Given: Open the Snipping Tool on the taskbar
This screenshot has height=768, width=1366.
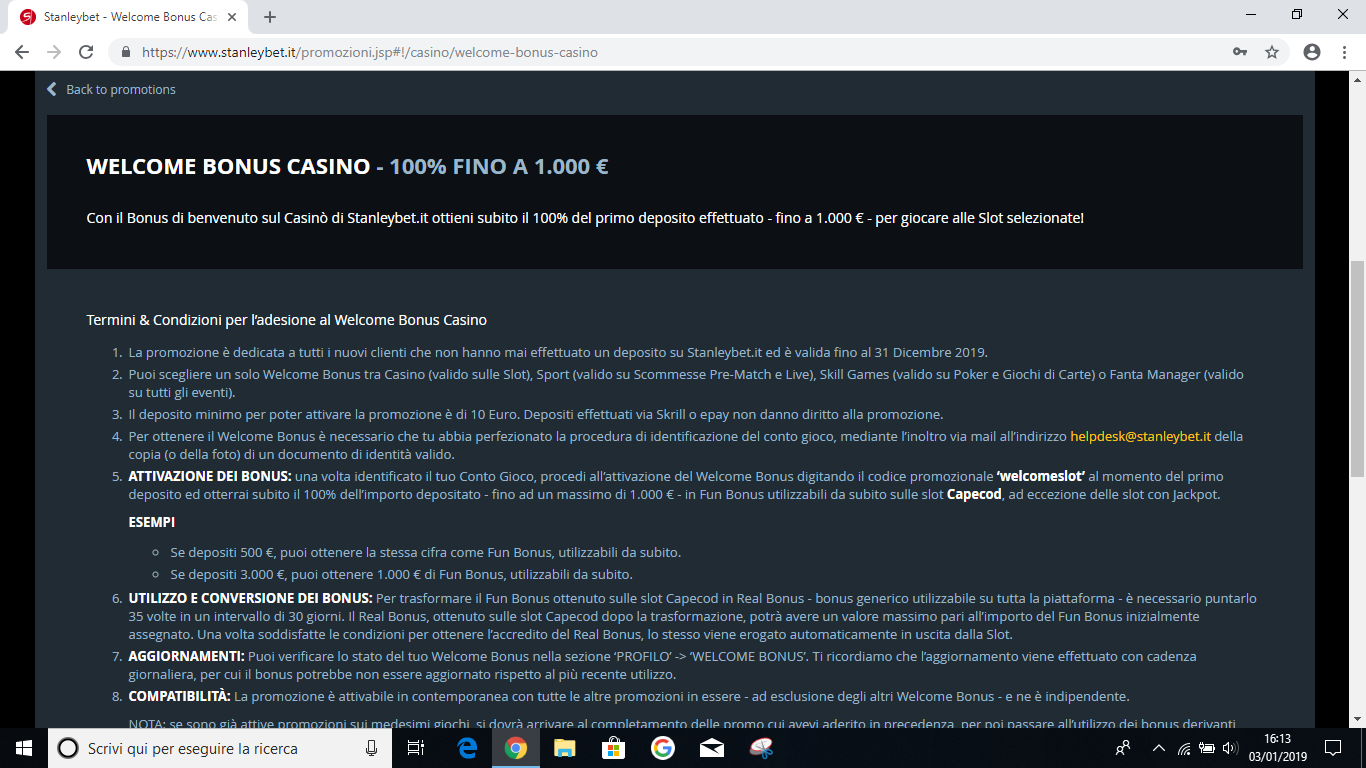Looking at the screenshot, I should click(x=761, y=748).
